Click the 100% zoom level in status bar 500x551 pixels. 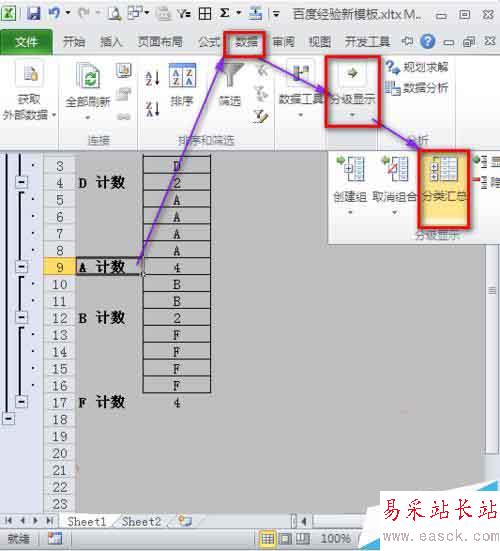pyautogui.click(x=336, y=538)
